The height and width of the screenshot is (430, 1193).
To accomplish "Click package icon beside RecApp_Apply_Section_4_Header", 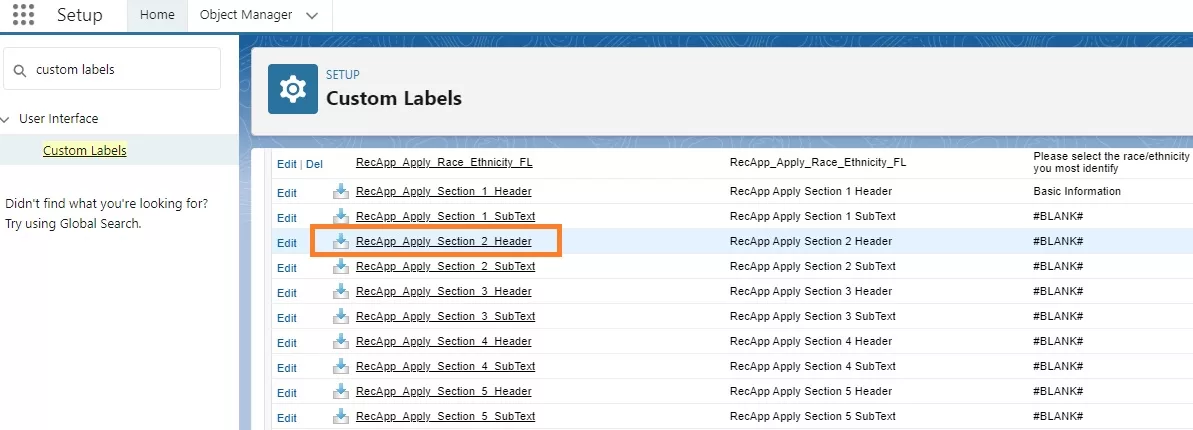I will coord(340,341).
